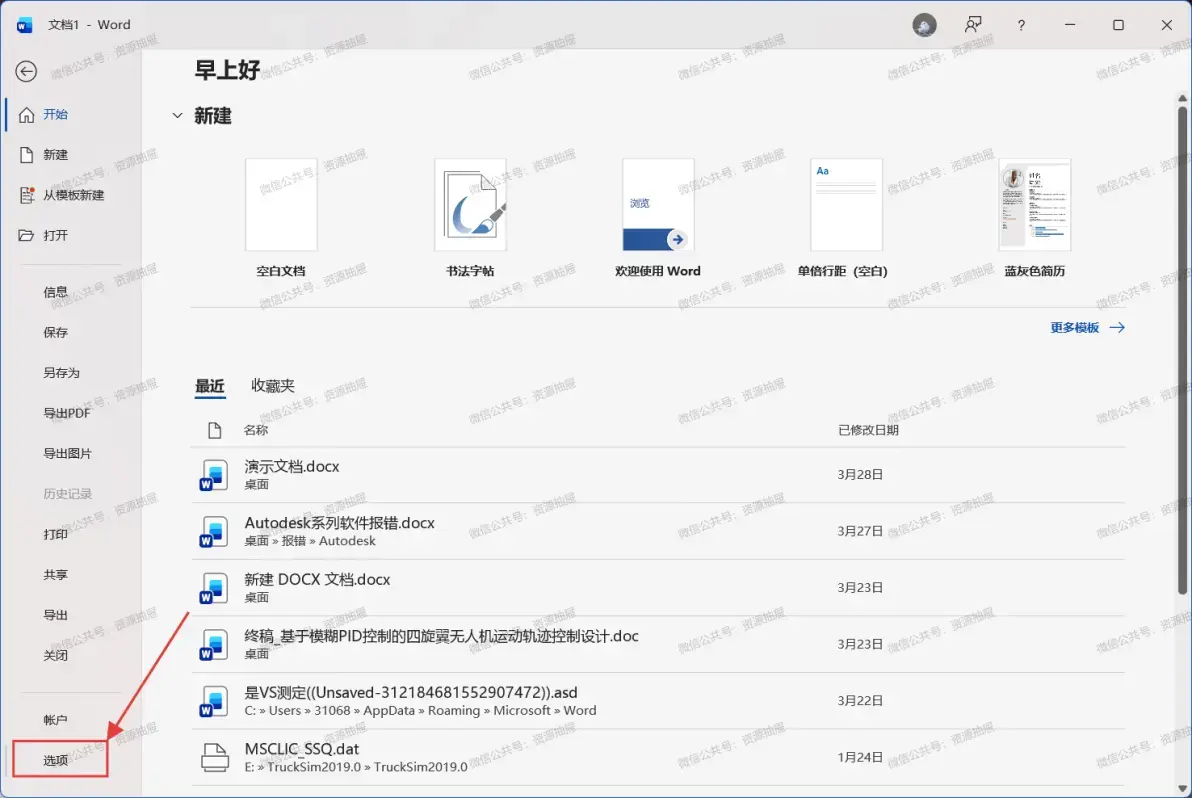Open the 欢迎使用 Word template
1192x798 pixels.
(x=658, y=204)
